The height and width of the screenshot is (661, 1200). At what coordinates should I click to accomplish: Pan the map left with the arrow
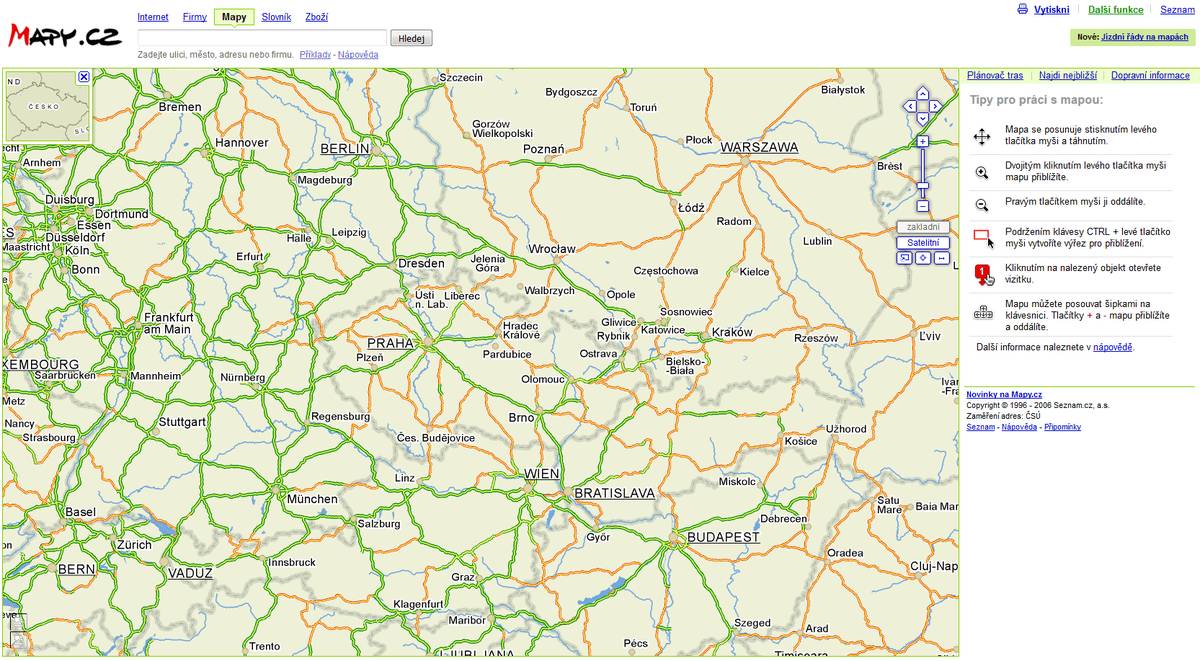pyautogui.click(x=910, y=106)
